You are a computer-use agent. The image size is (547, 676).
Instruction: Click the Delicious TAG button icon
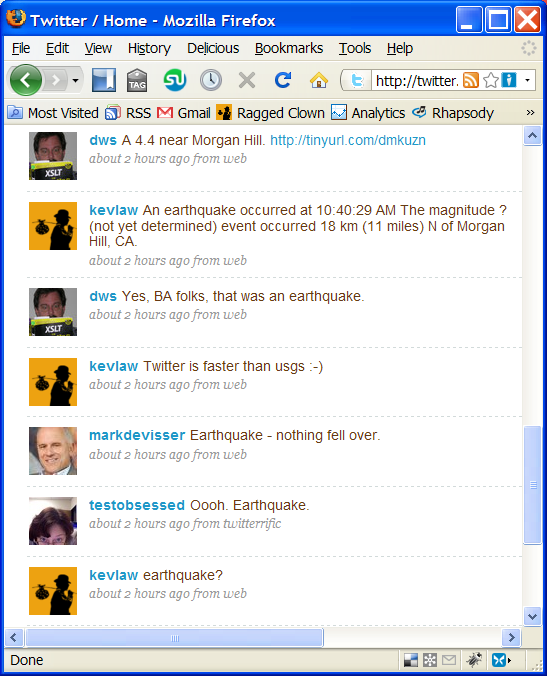coord(137,80)
